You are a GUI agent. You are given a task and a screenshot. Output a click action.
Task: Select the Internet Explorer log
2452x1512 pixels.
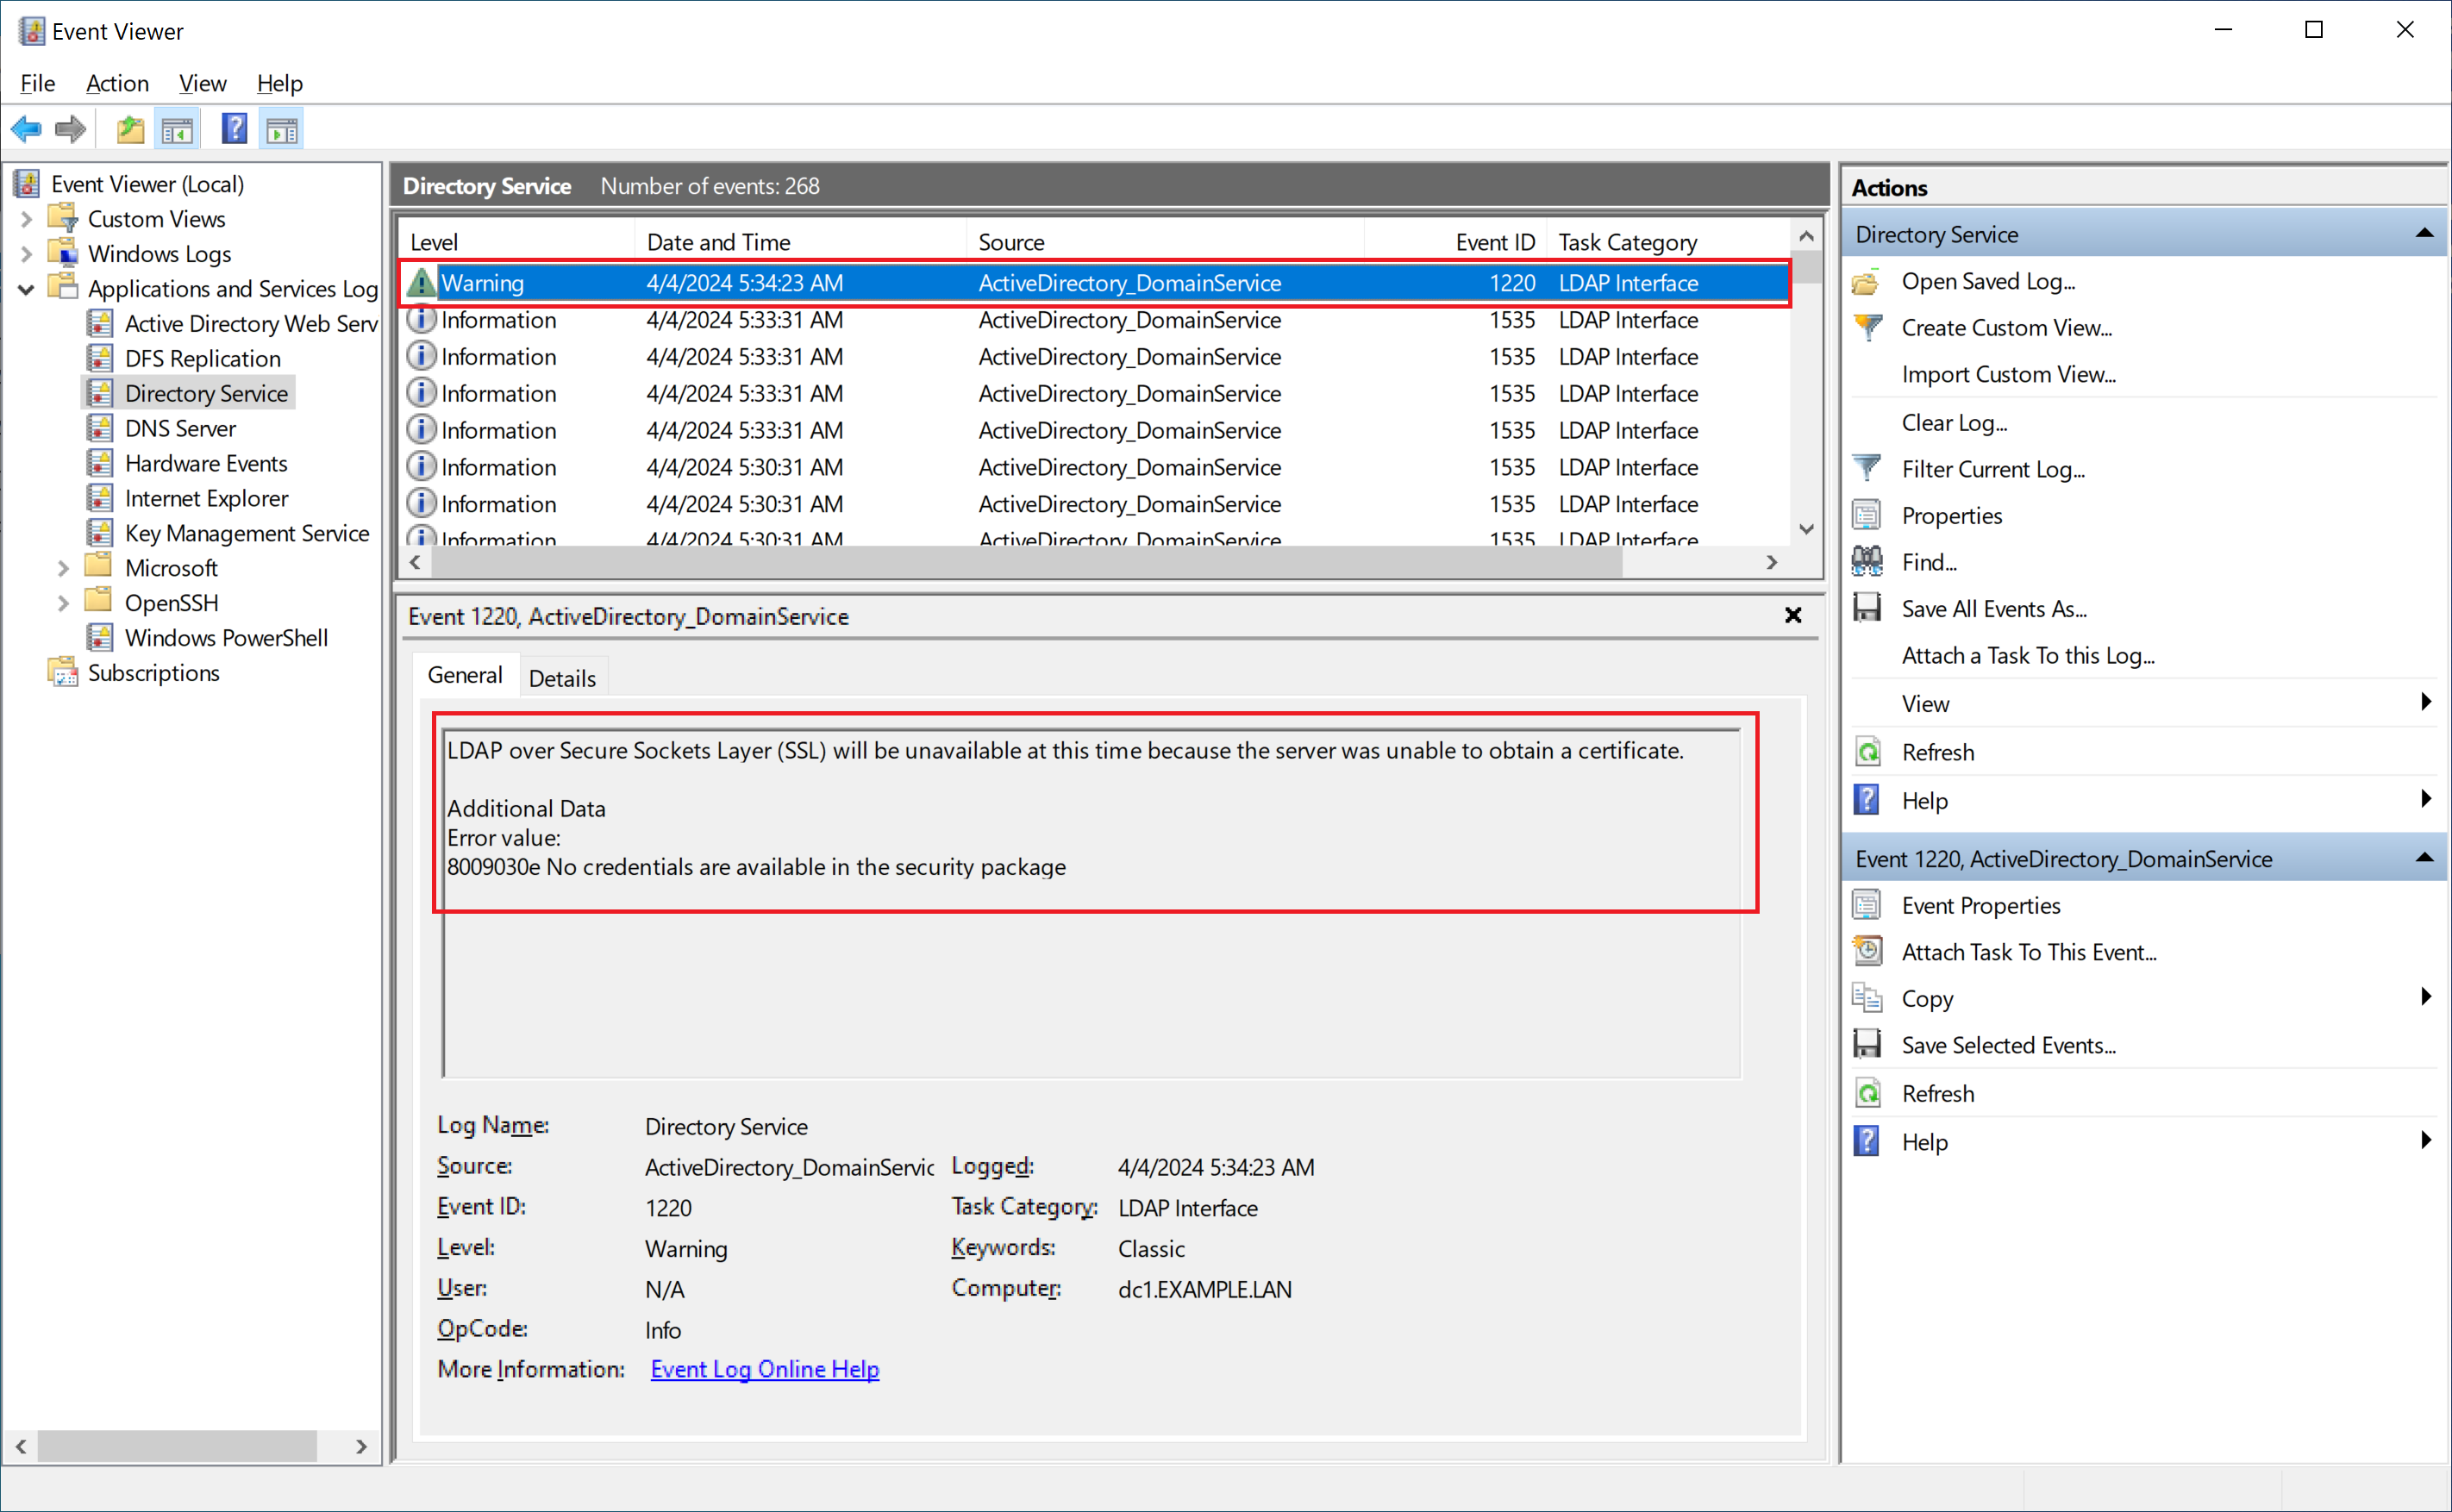pyautogui.click(x=206, y=498)
